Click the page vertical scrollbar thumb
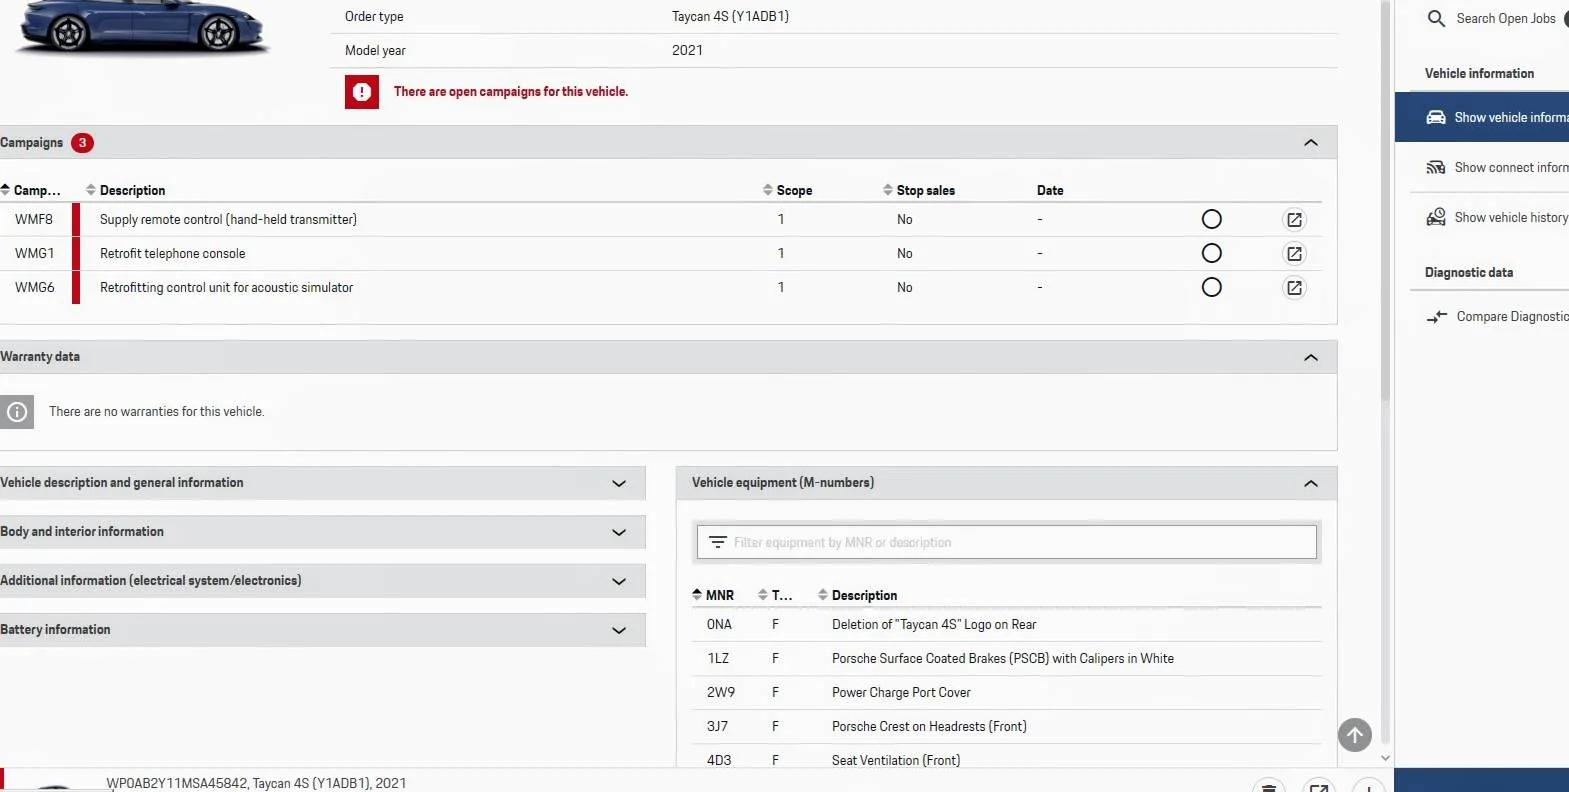The height and width of the screenshot is (792, 1569). click(1385, 200)
